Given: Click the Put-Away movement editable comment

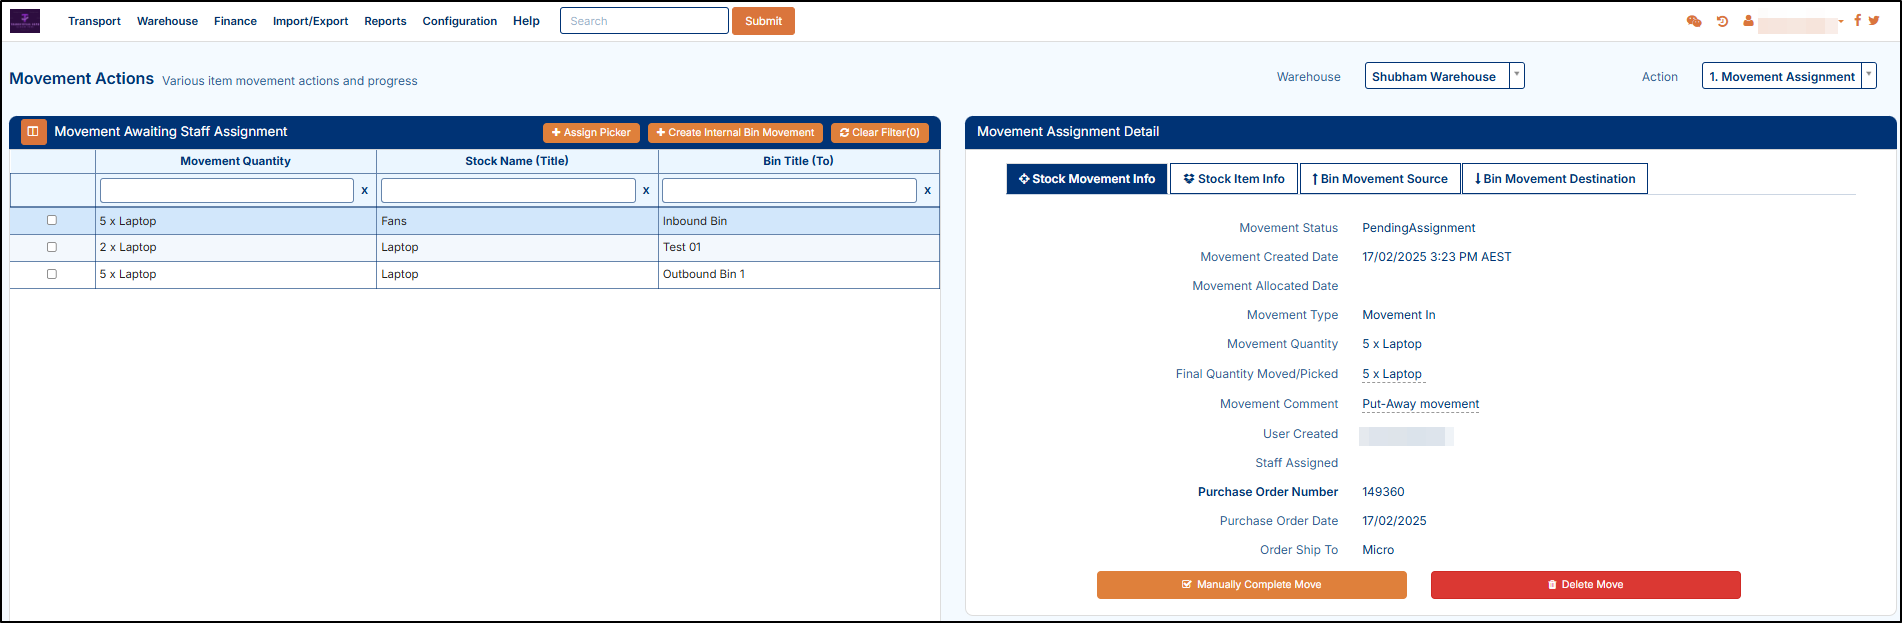Looking at the screenshot, I should coord(1420,404).
